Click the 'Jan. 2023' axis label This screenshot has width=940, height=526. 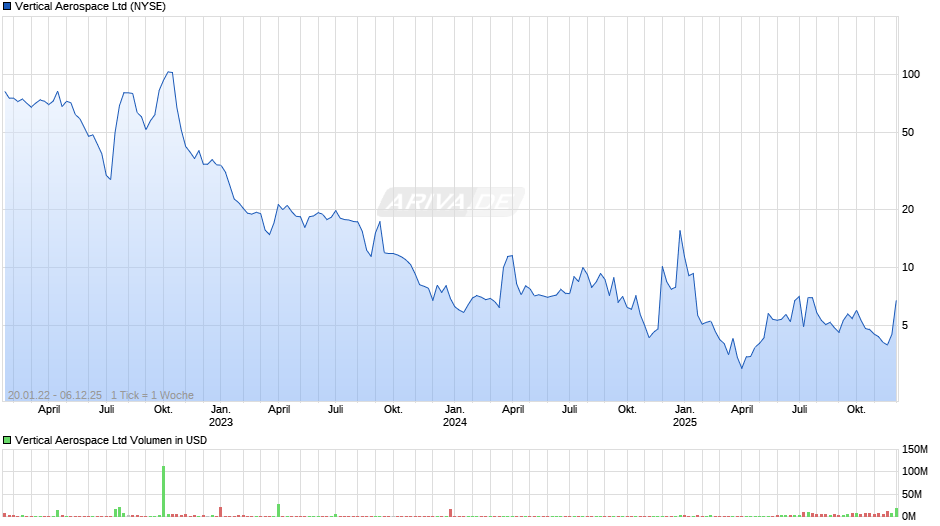221,416
